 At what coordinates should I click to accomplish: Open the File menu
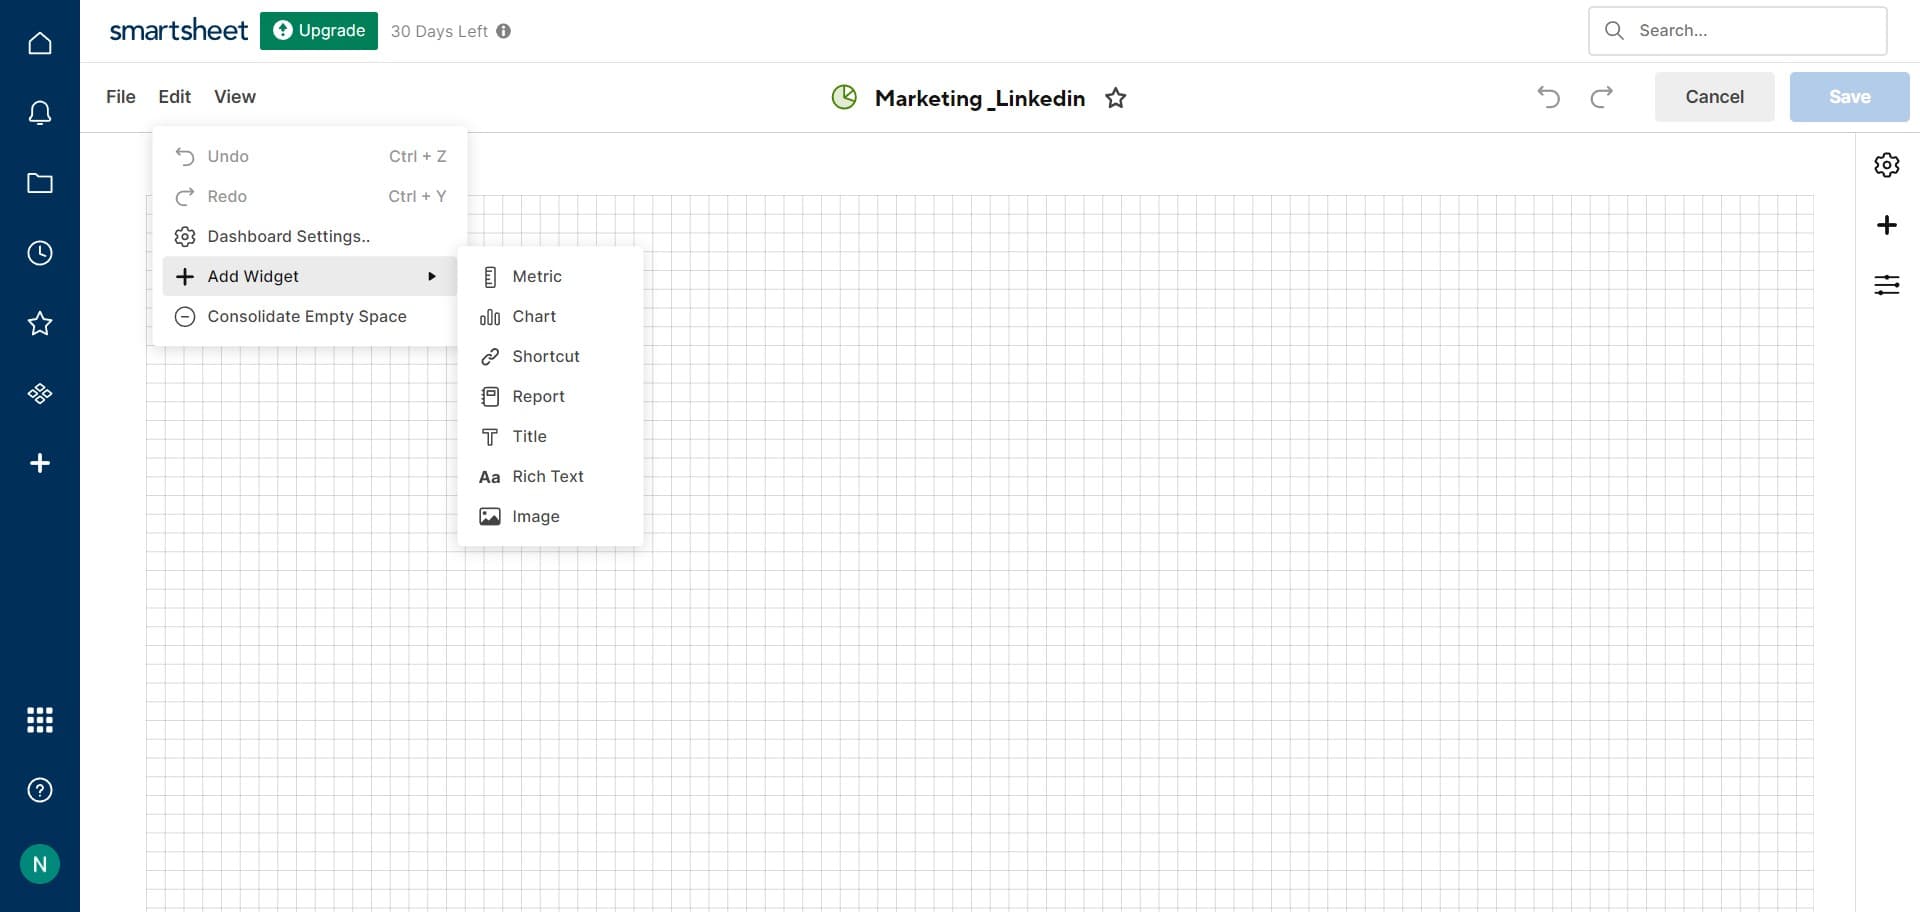[x=120, y=96]
